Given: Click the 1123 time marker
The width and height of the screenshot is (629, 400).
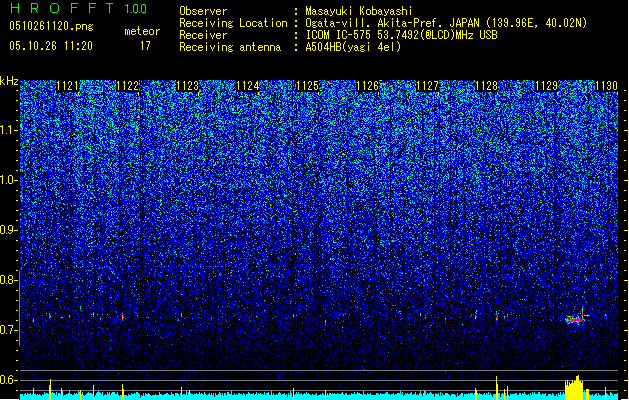Looking at the screenshot, I should pos(188,86).
